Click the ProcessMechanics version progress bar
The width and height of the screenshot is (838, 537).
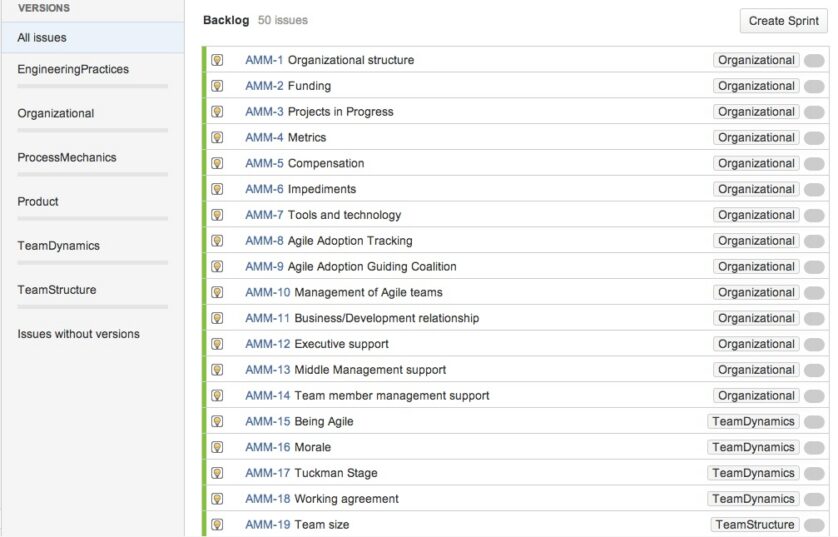pos(92,174)
